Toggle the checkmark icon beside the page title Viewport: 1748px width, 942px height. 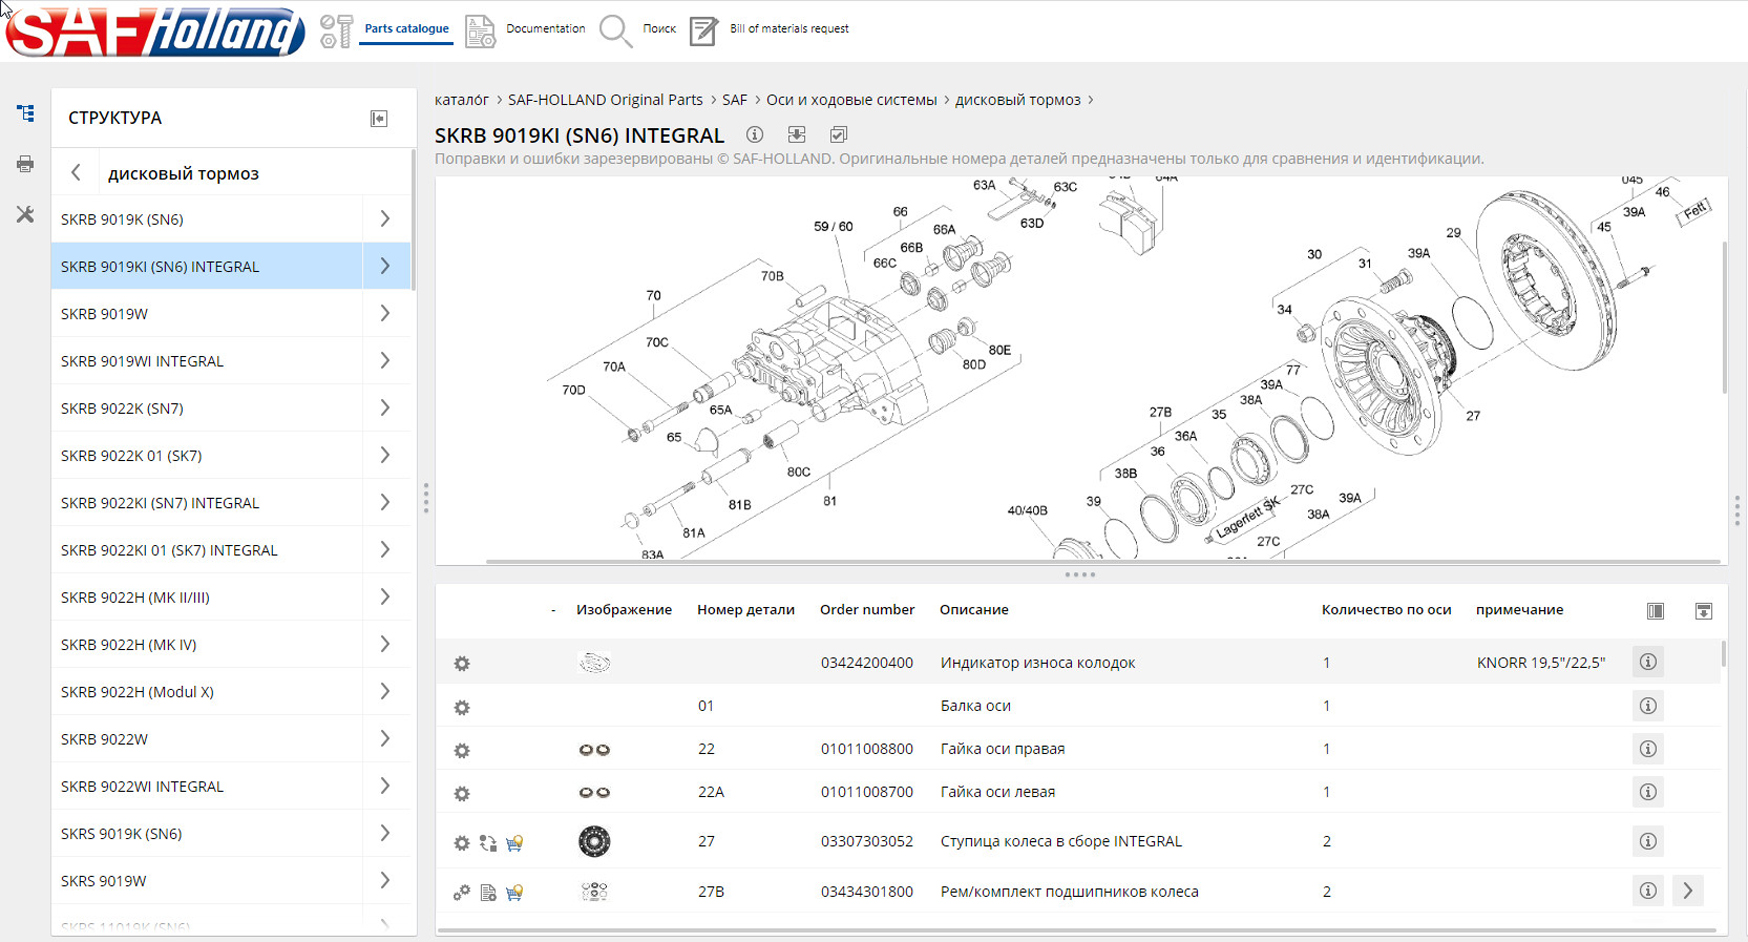point(839,135)
